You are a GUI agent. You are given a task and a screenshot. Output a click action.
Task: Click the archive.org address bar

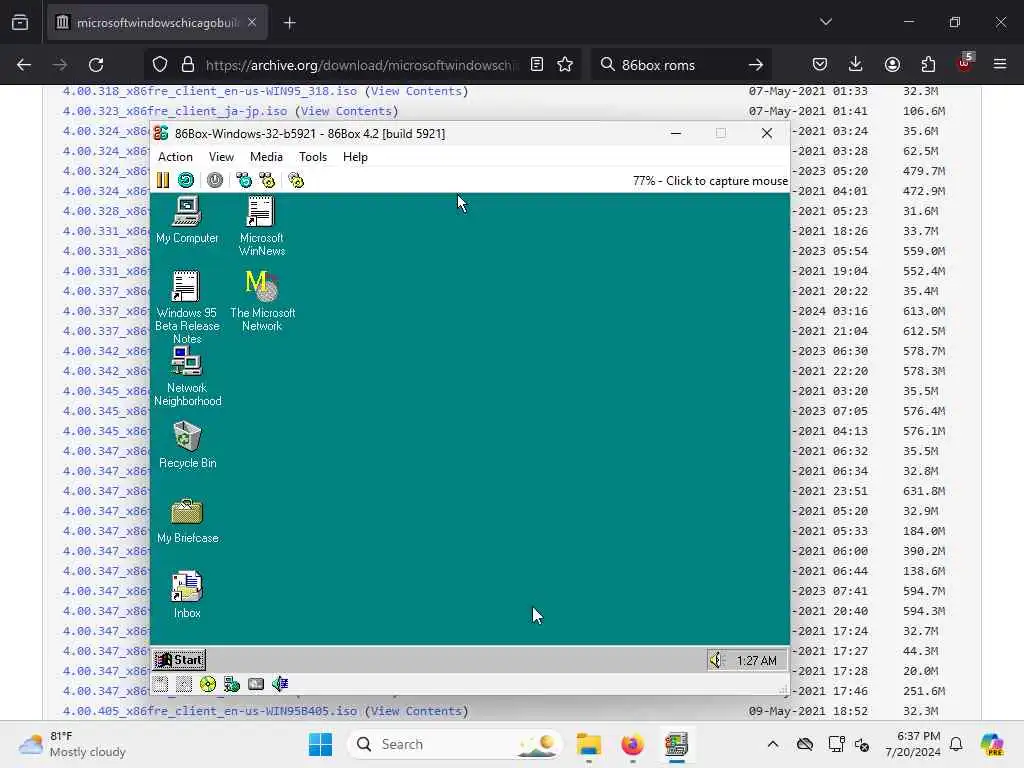click(x=362, y=65)
